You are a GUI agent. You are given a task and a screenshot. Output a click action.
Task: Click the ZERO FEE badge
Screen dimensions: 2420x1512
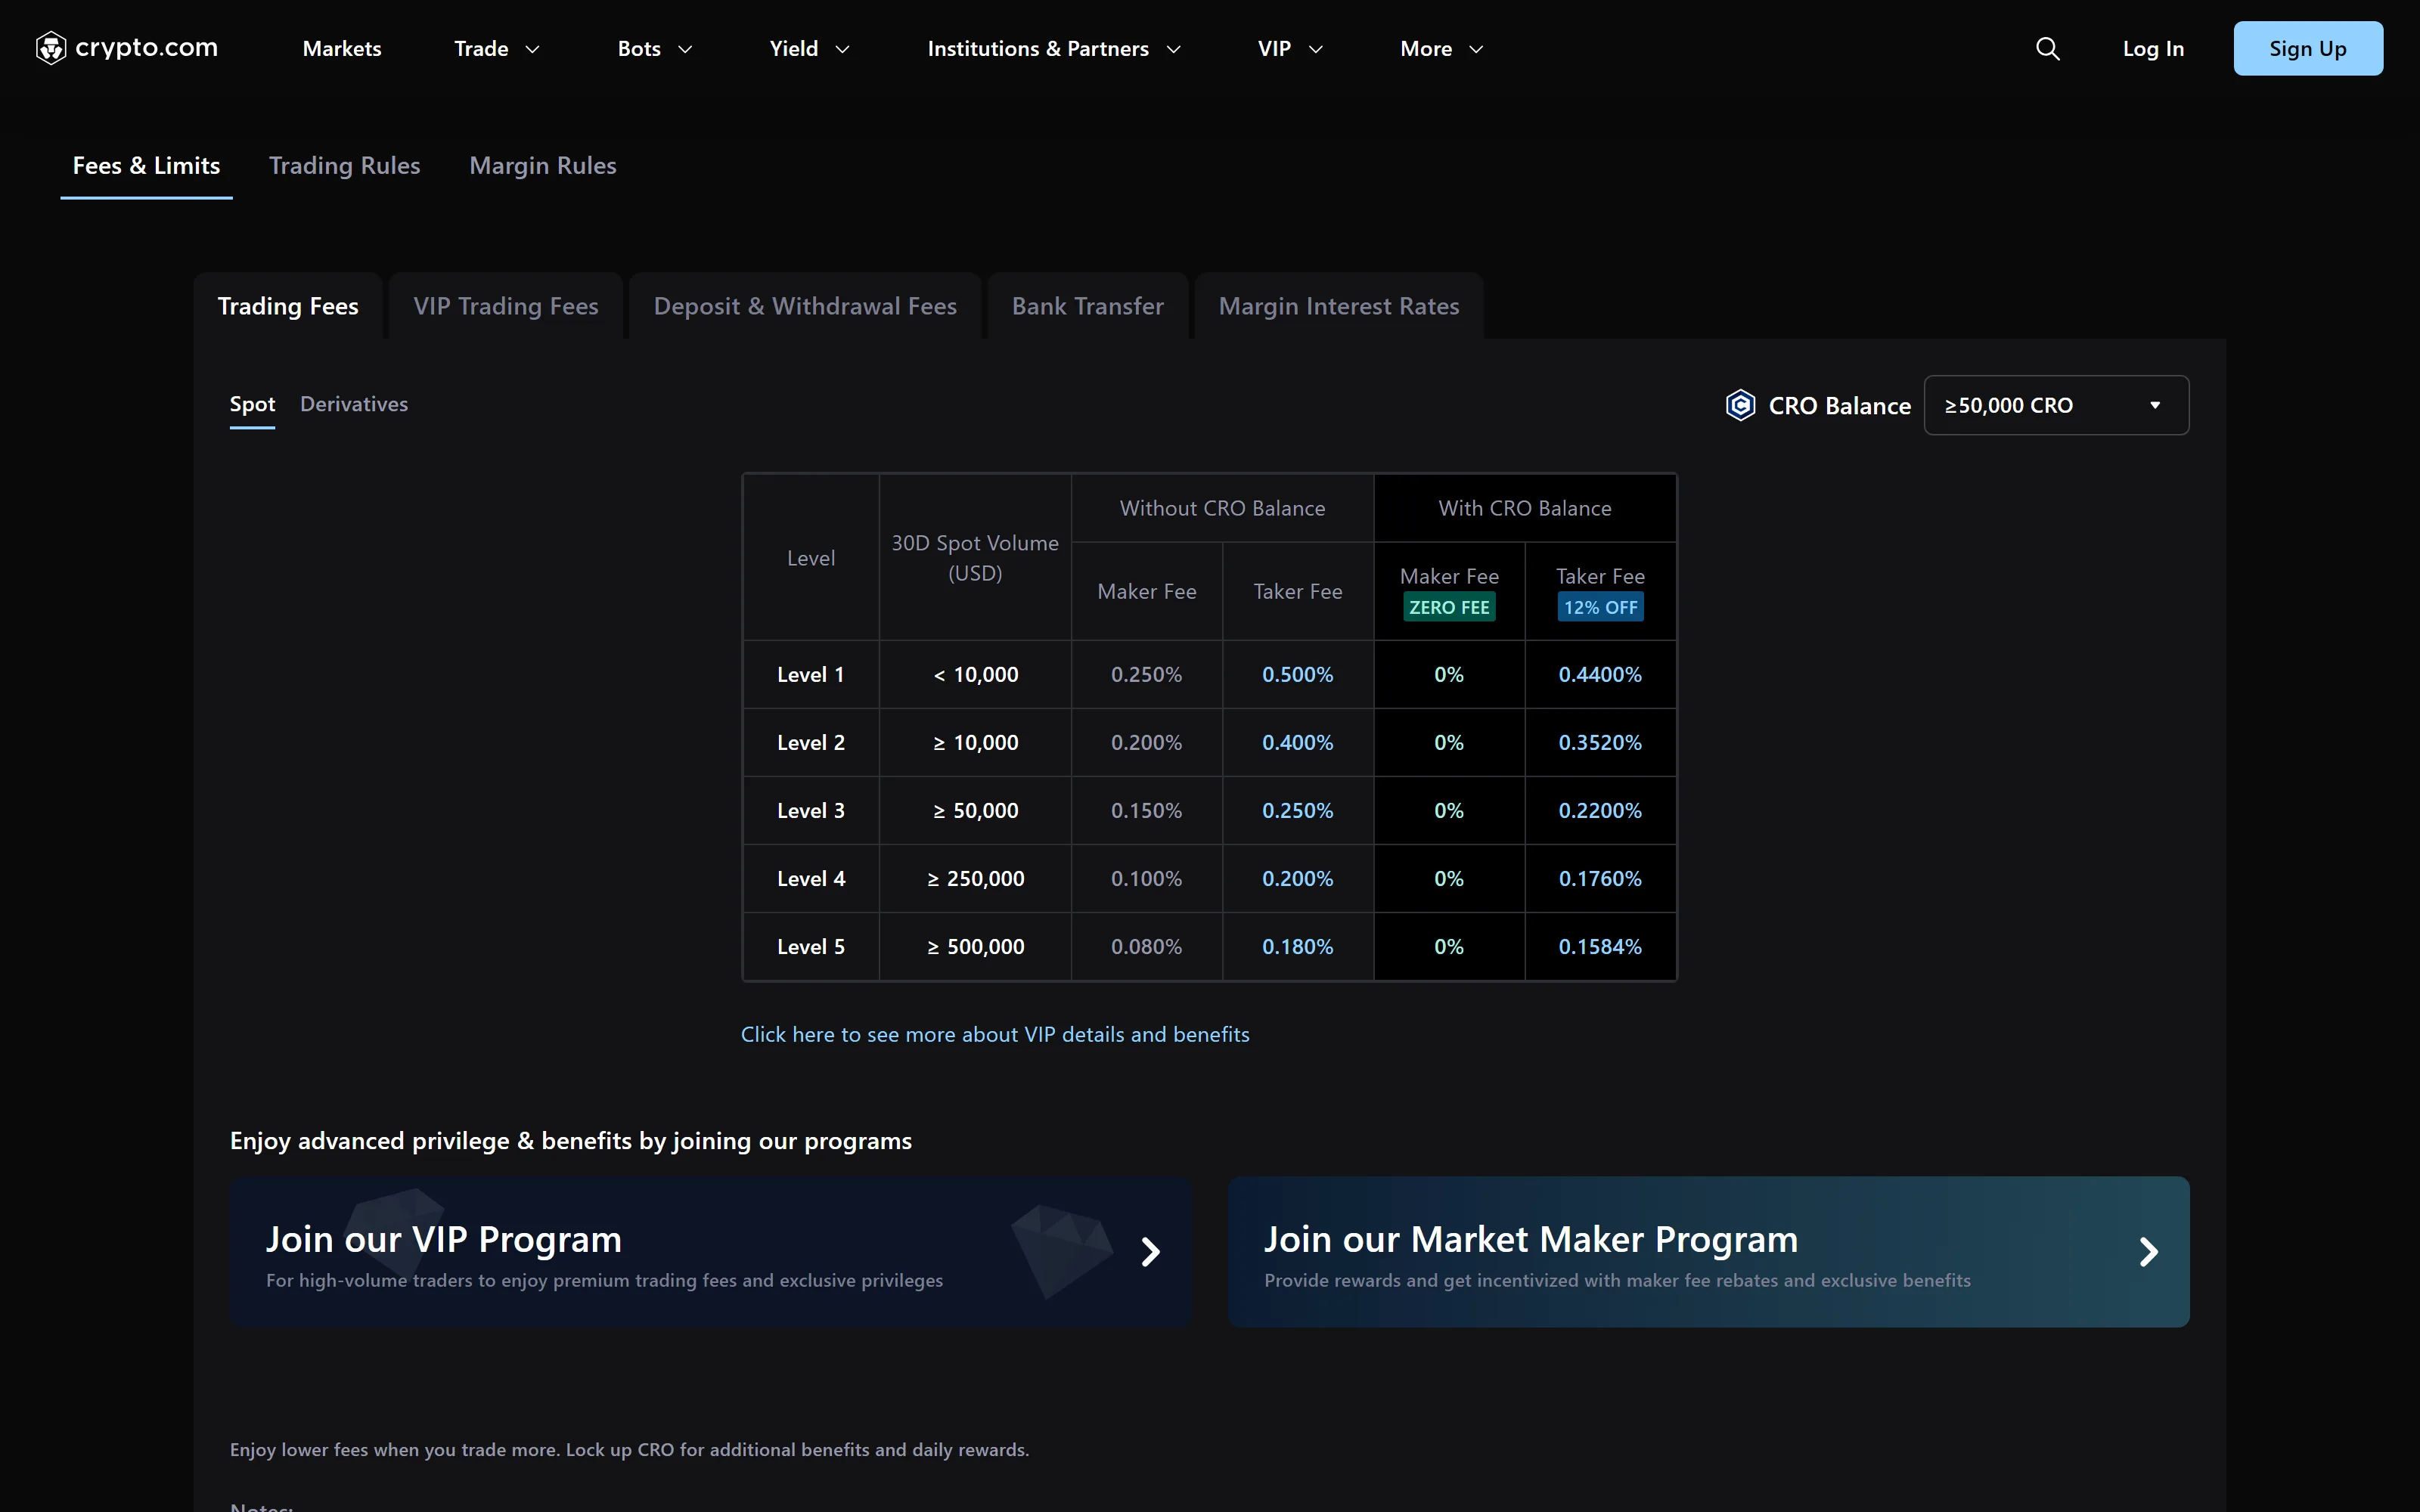(1449, 607)
